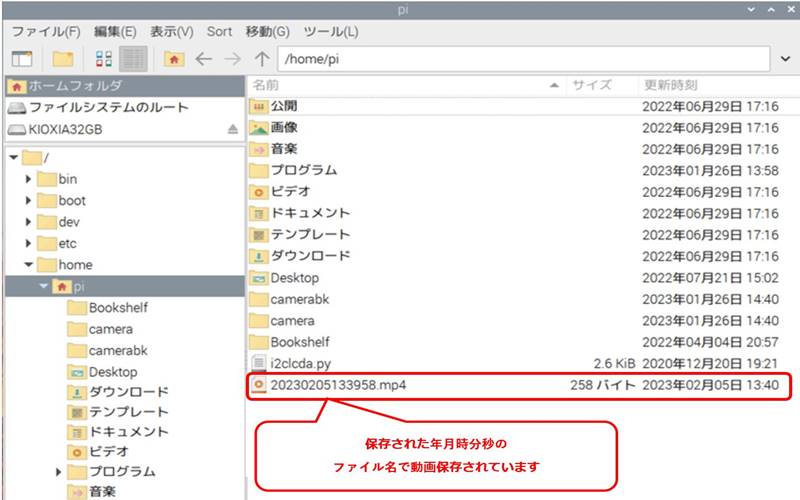Switch to icon view mode
The height and width of the screenshot is (500, 800).
(x=104, y=59)
